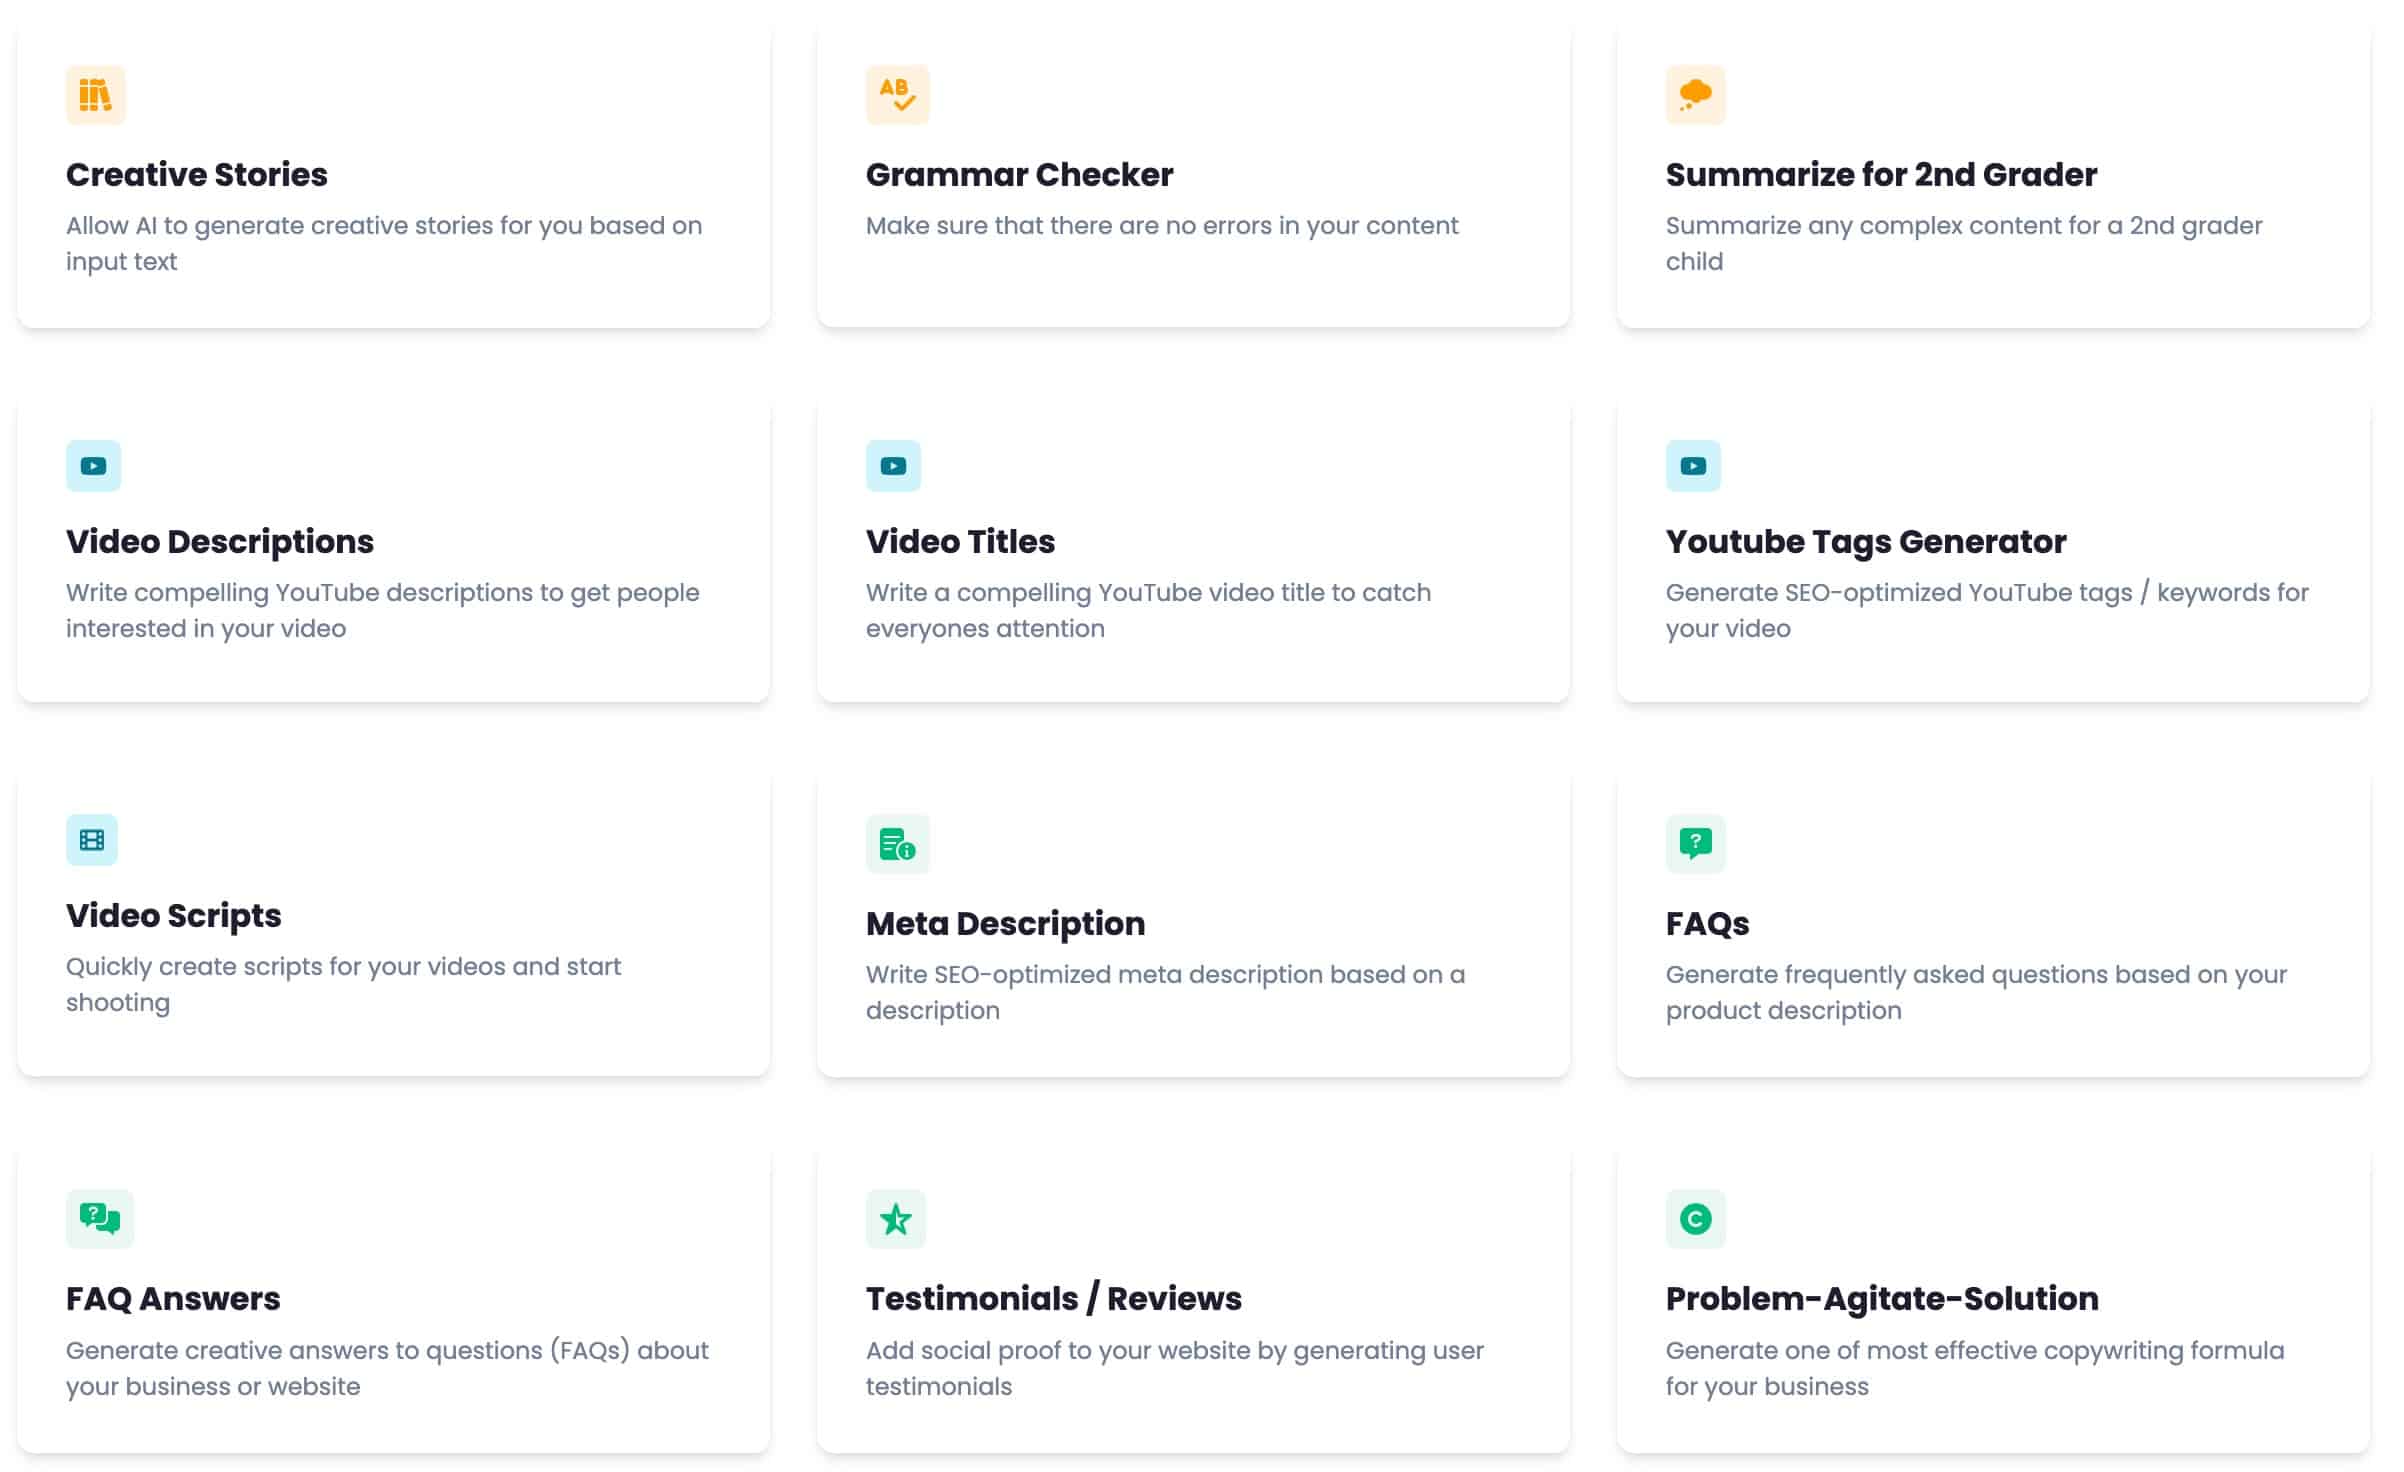This screenshot has height=1472, width=2404.
Task: Click the orange books icon for Creative Stories
Action: coord(96,95)
